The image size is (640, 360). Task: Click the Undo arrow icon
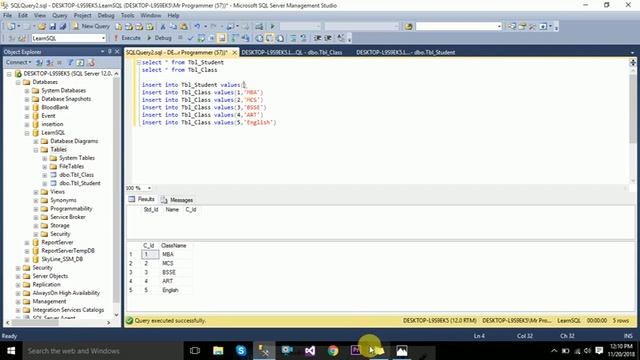(x=197, y=27)
